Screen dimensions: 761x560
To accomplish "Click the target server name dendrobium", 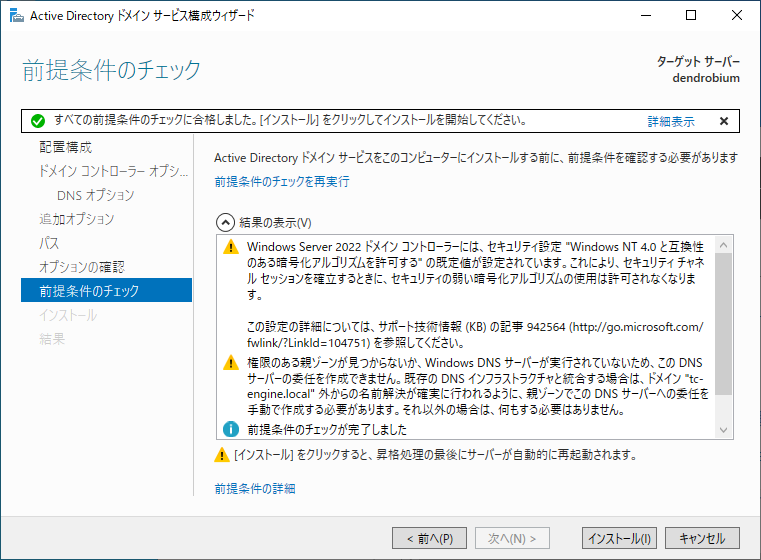I will tap(706, 78).
